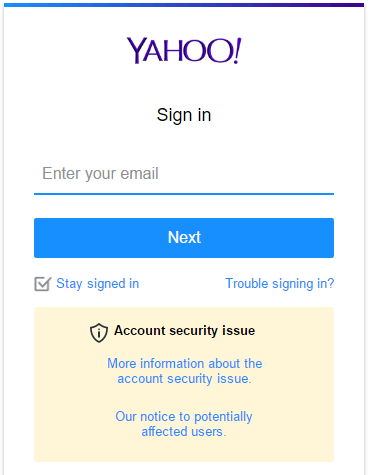Click the purple-blue gradient bar at top
The image size is (370, 475).
(x=184, y=5)
